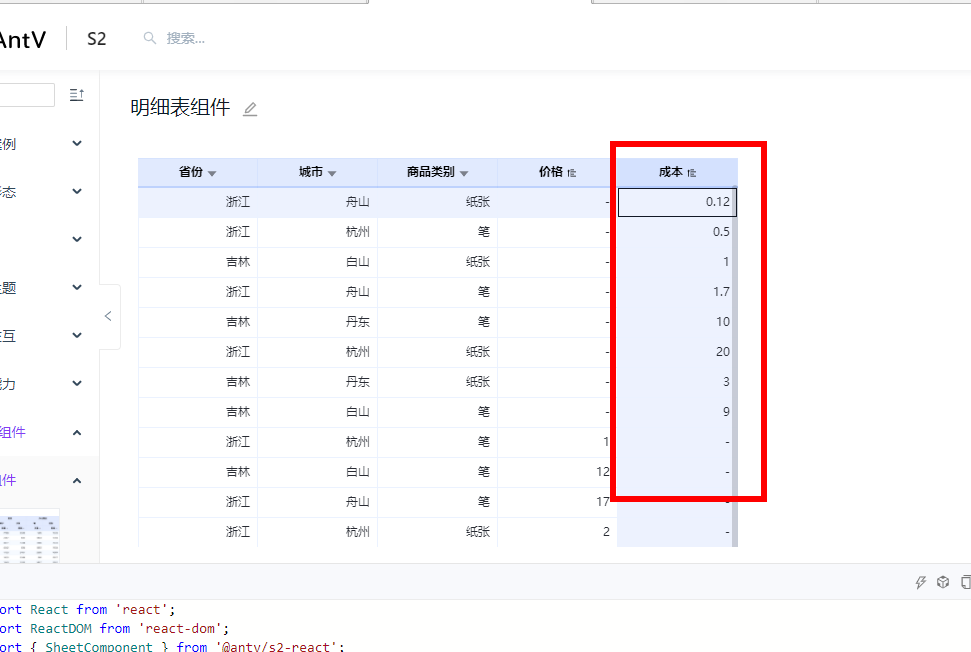Click the sort icon on the 价格 header

(571, 171)
